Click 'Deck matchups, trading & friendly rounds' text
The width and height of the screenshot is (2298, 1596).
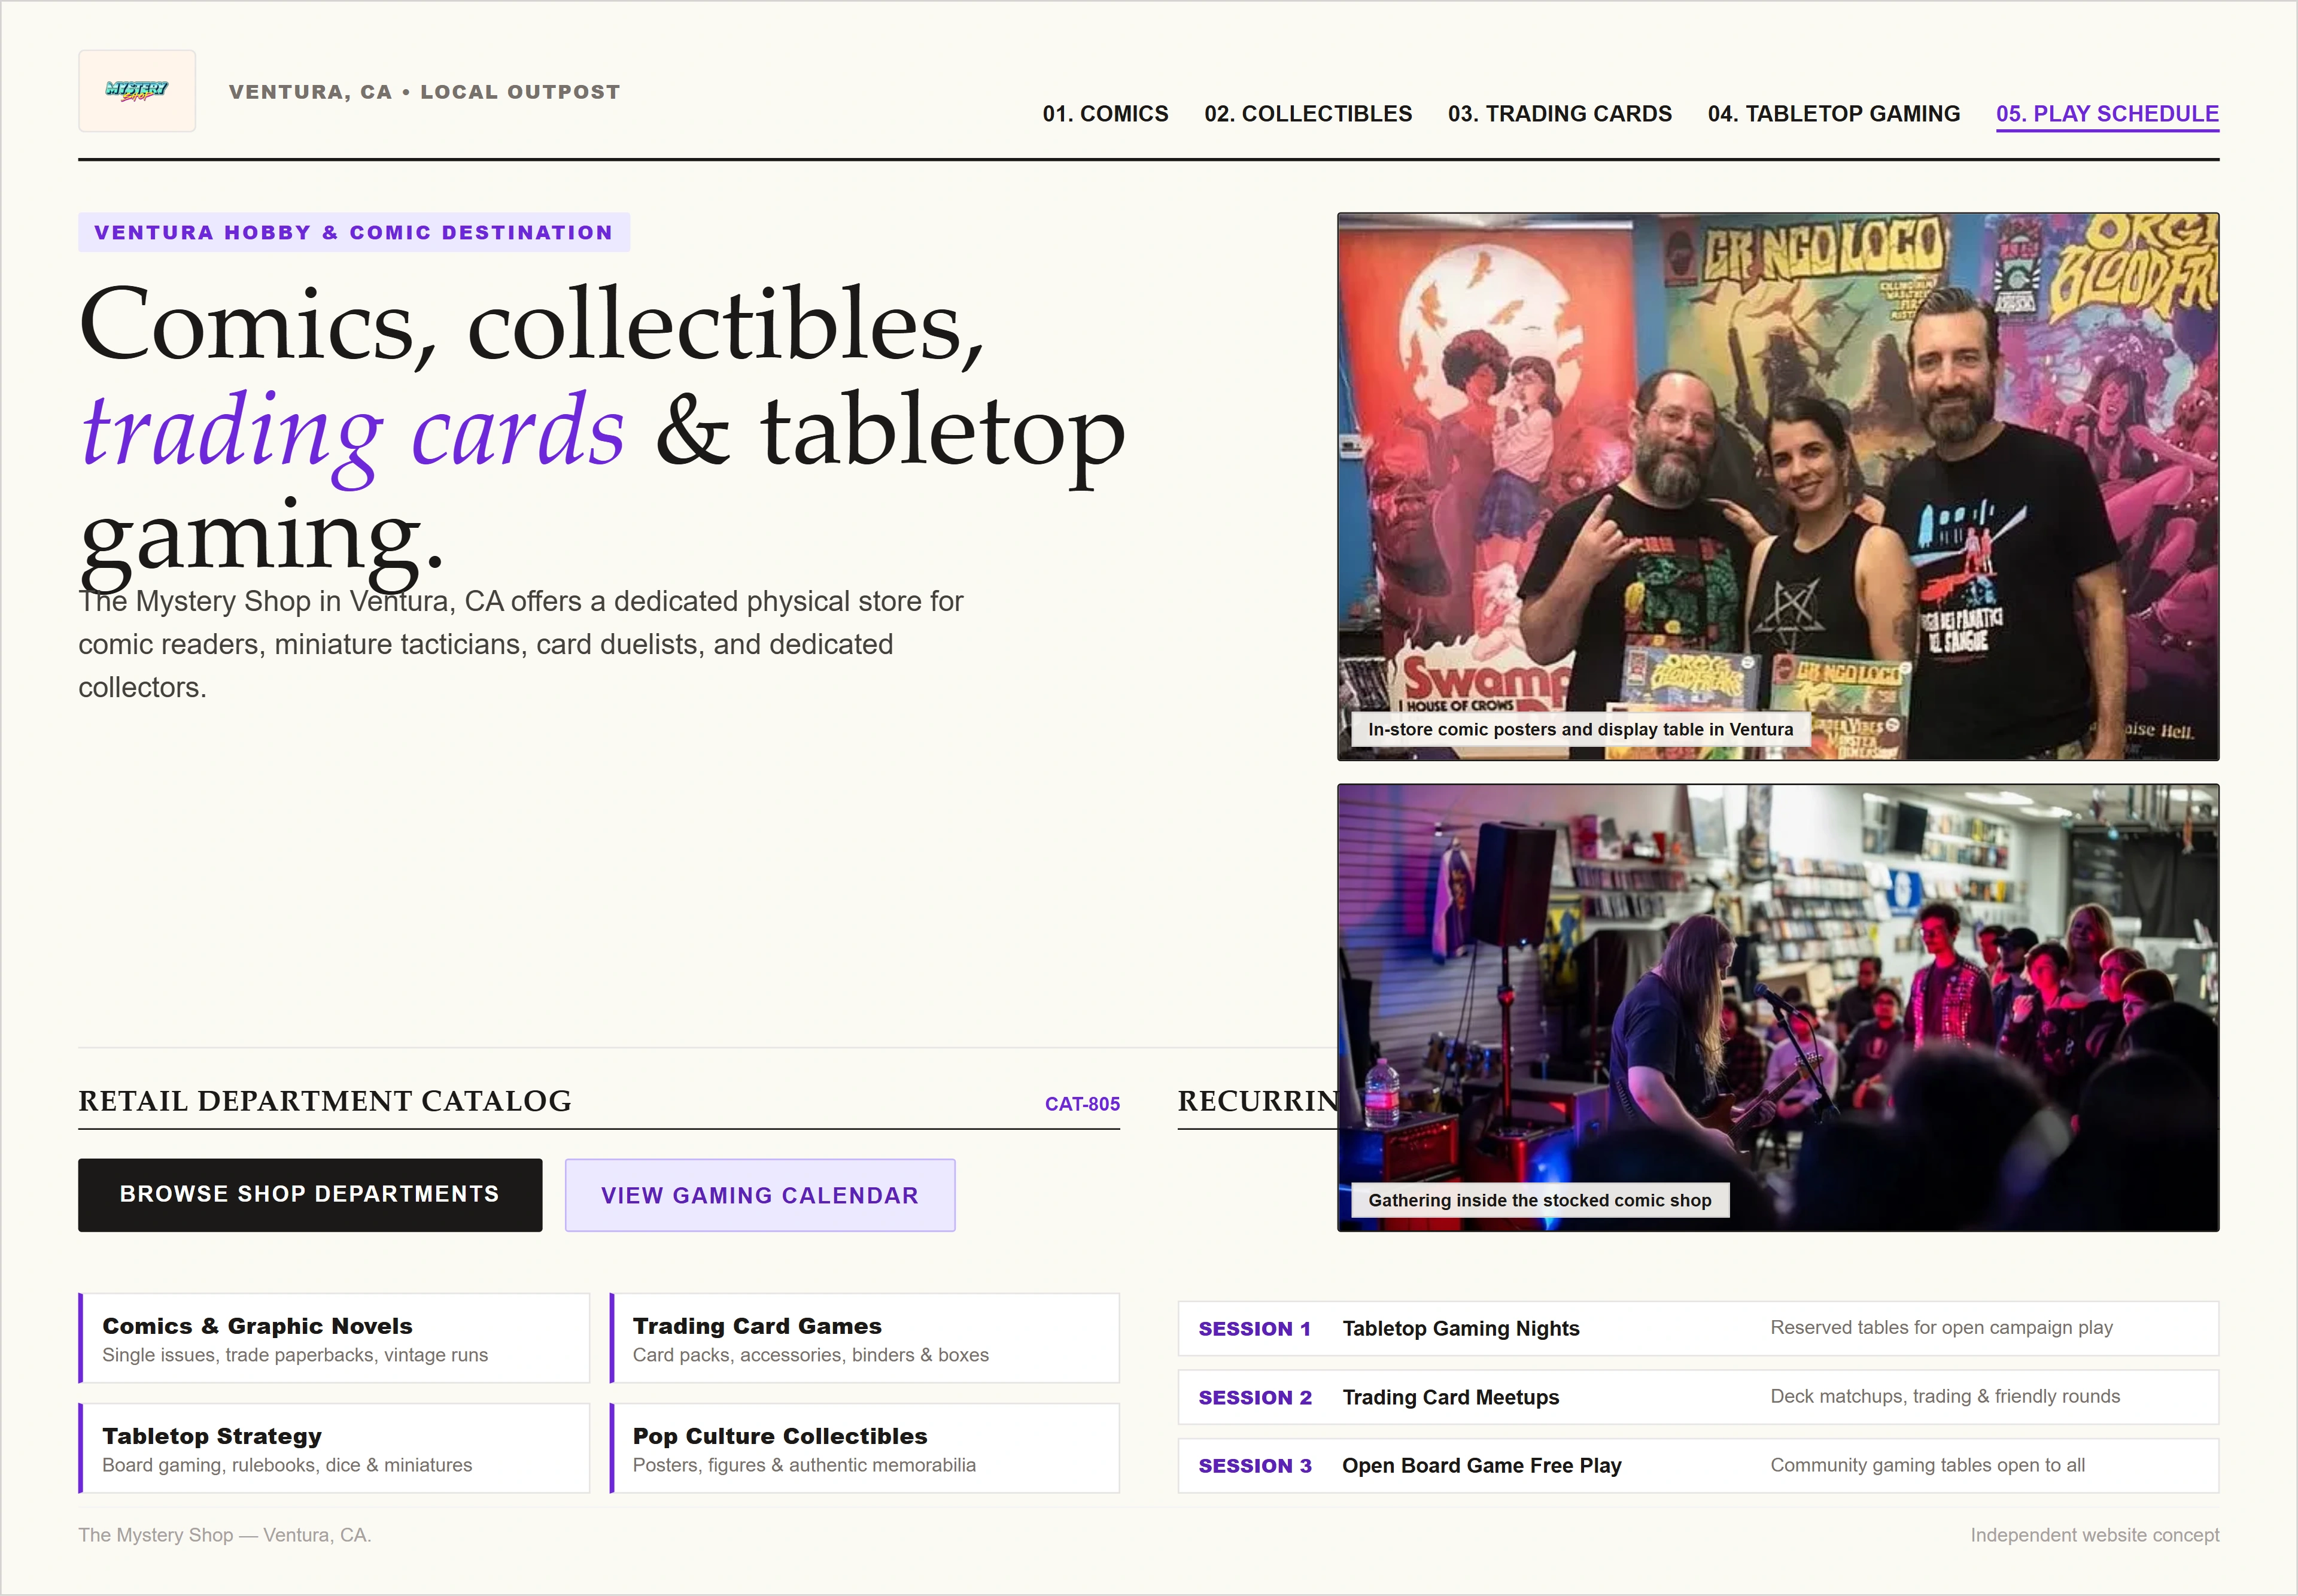pyautogui.click(x=1945, y=1397)
